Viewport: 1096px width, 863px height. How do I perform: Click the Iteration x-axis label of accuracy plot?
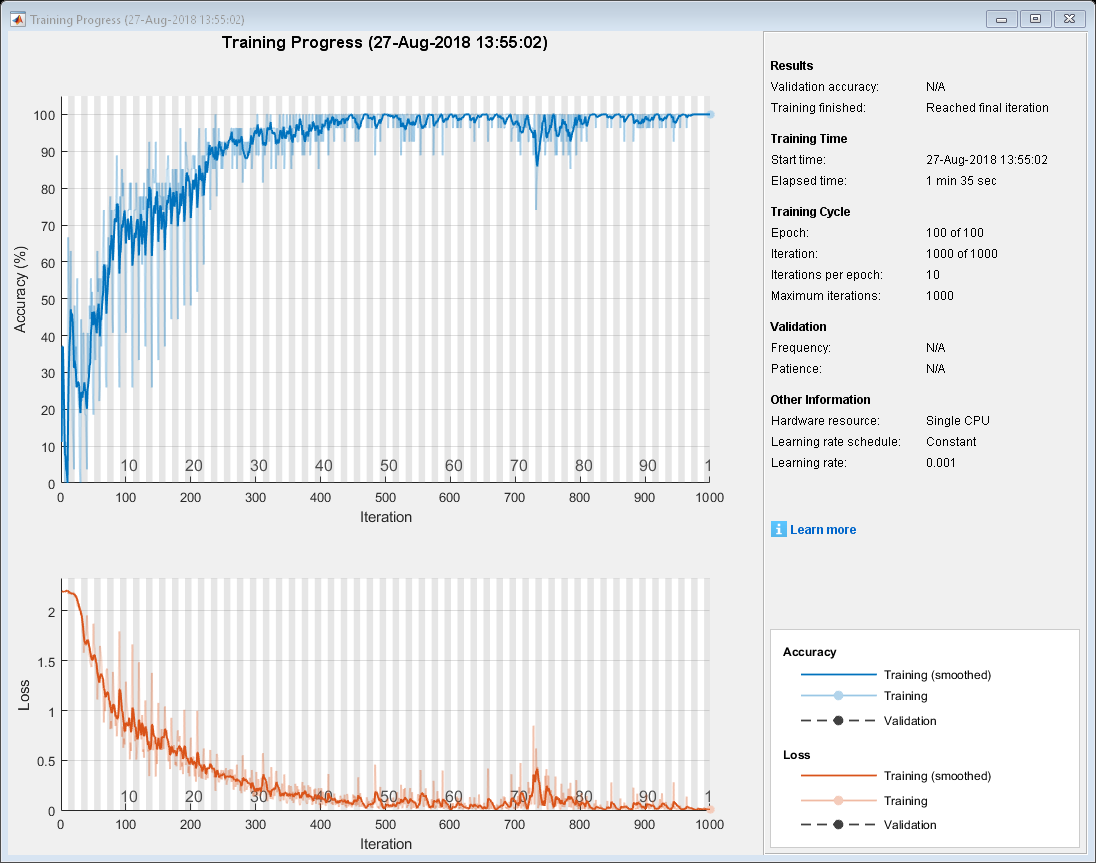point(386,517)
